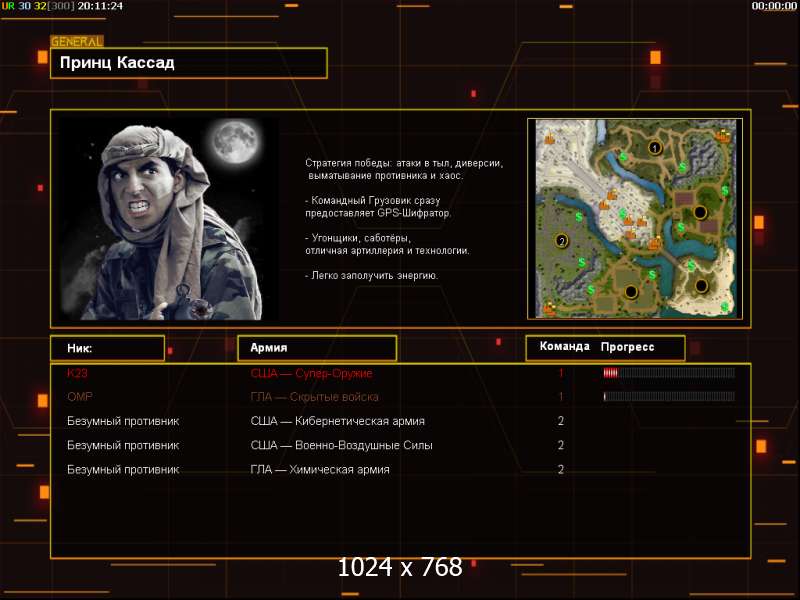Click the orange building icon in the map's top-right corner
800x600 pixels.
723,135
